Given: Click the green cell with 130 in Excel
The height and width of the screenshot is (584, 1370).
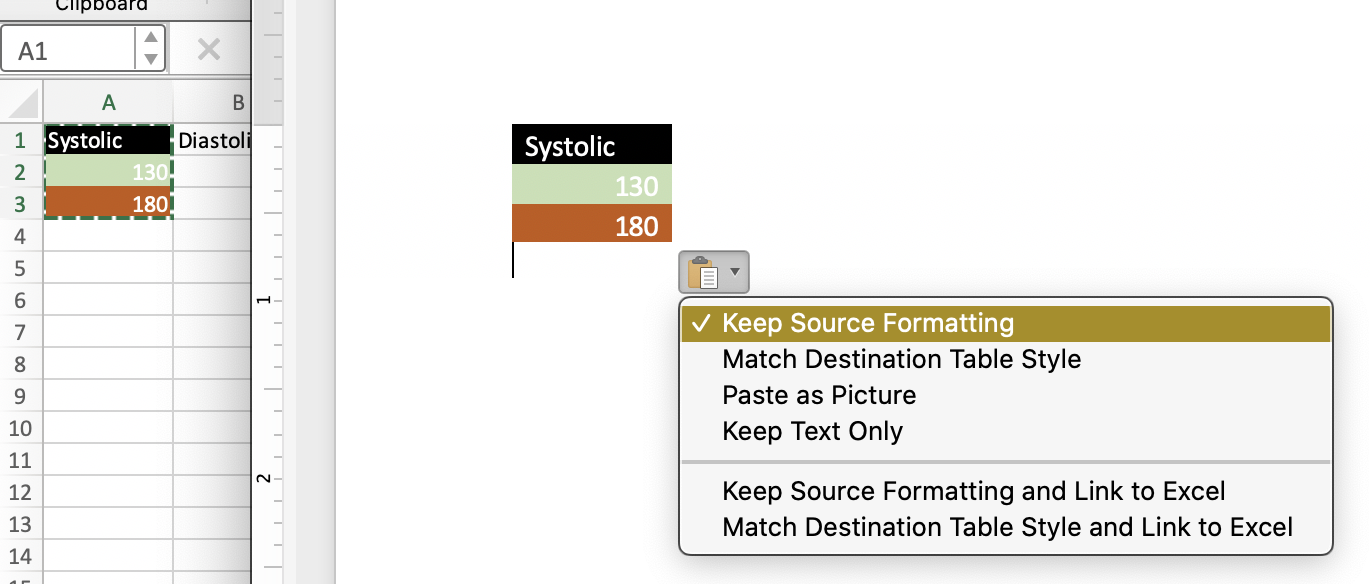Looking at the screenshot, I should coord(109,172).
